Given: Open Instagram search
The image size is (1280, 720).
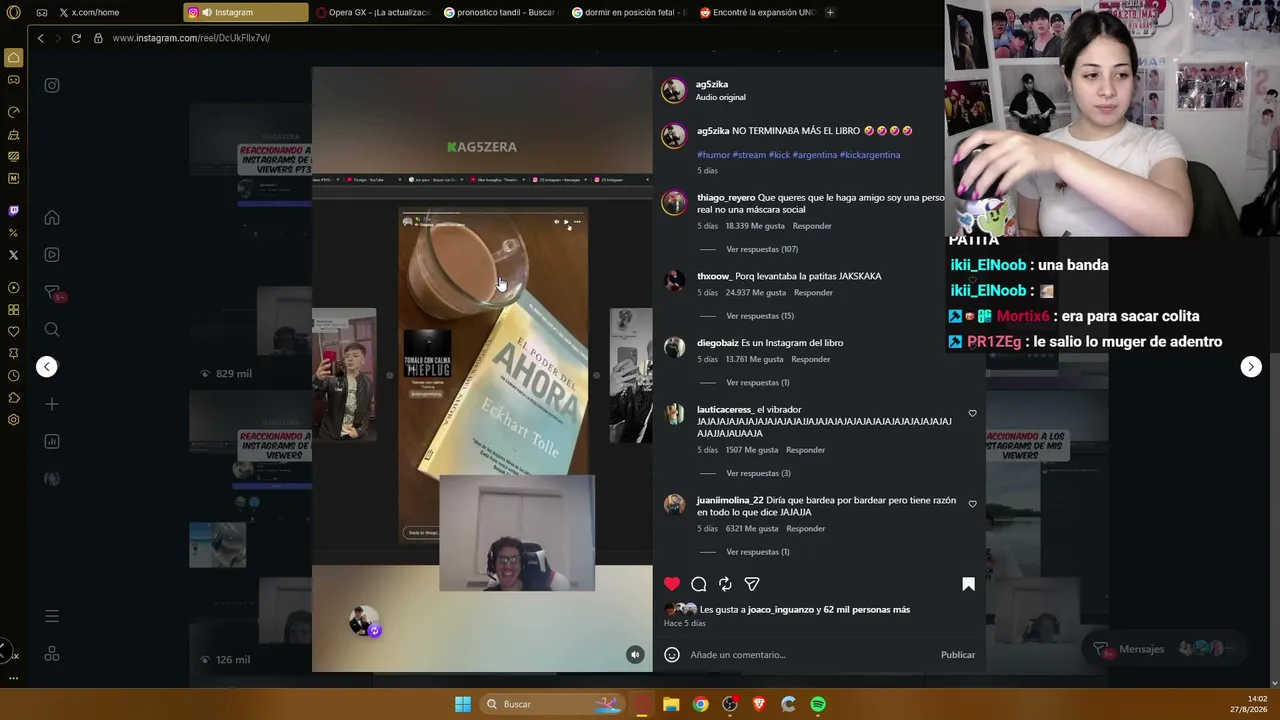Looking at the screenshot, I should (x=52, y=330).
